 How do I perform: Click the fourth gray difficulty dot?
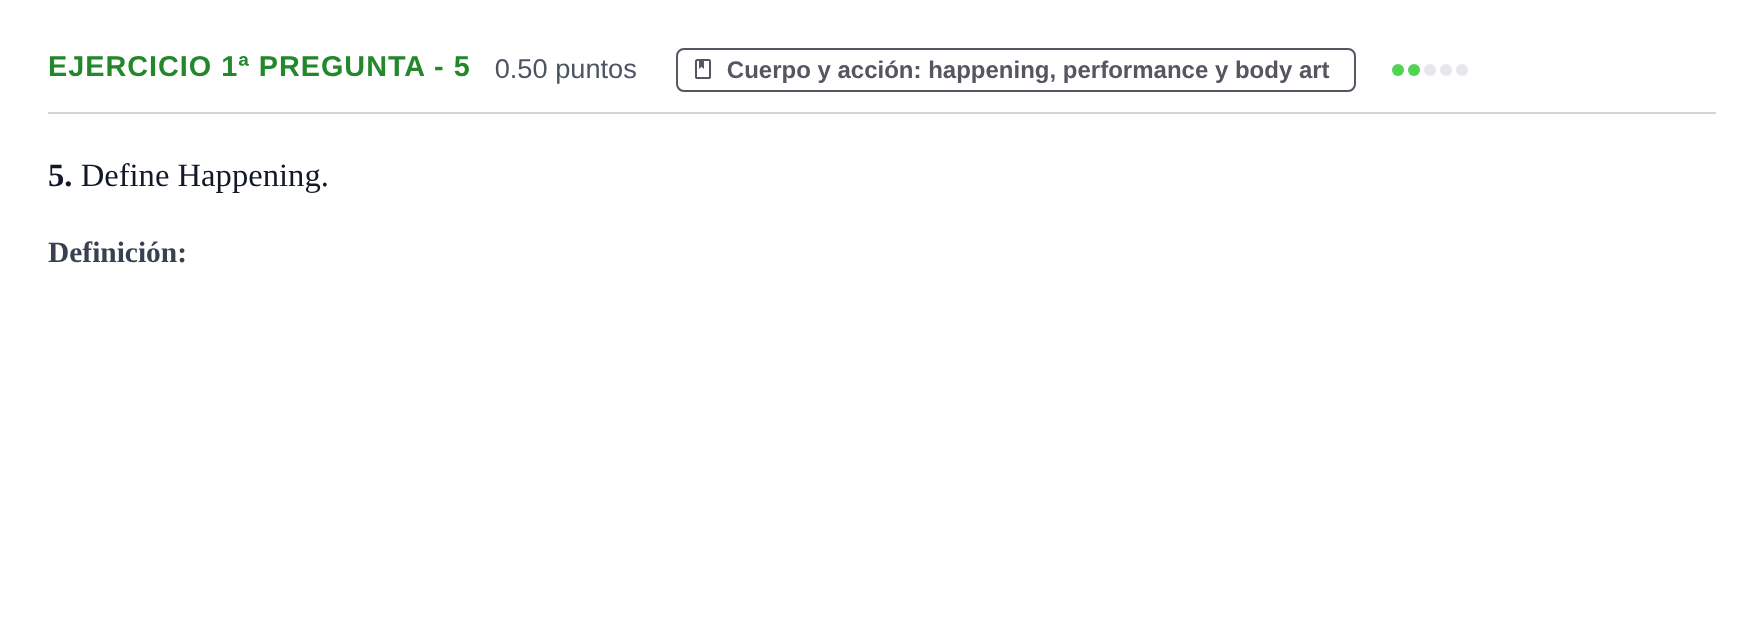[1446, 70]
